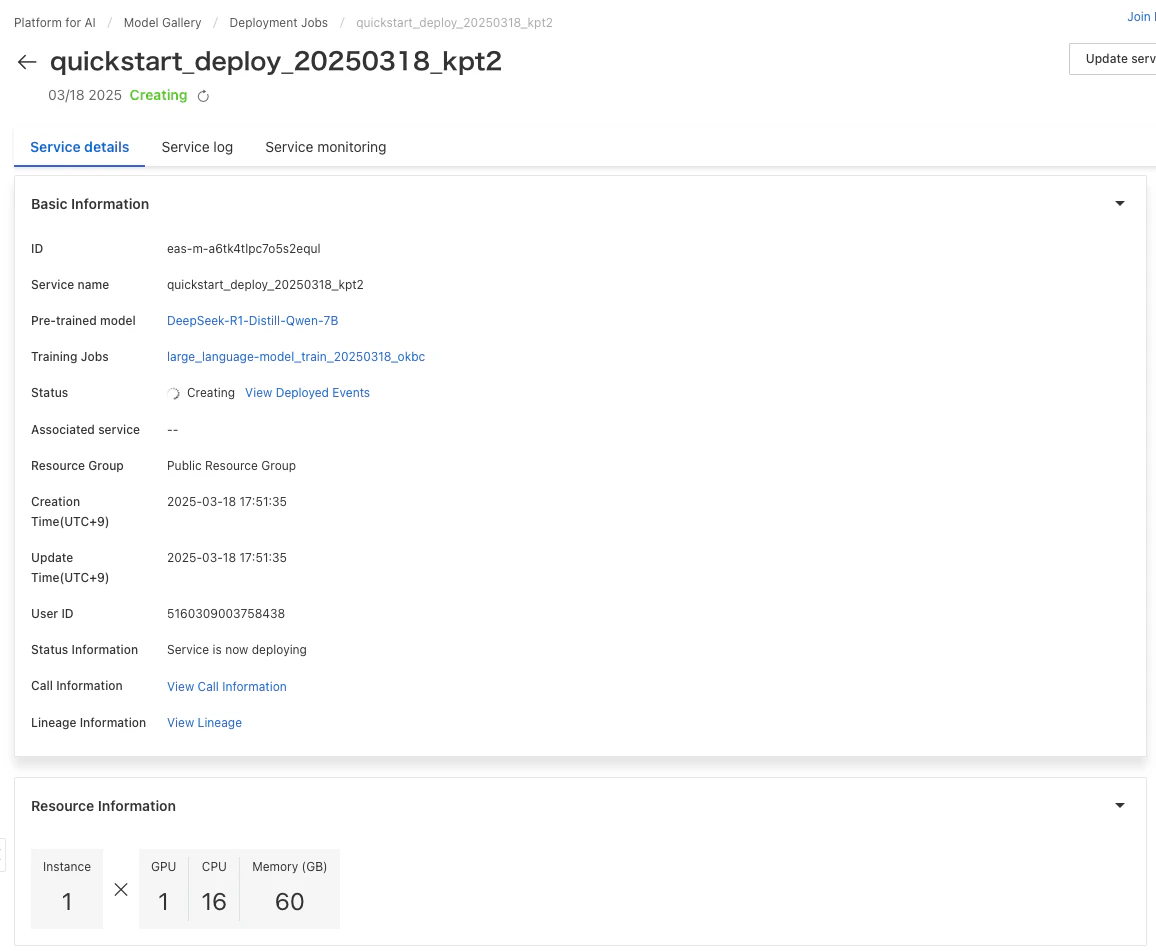Select the Service details tab
This screenshot has height=951, width=1156.
[x=80, y=147]
